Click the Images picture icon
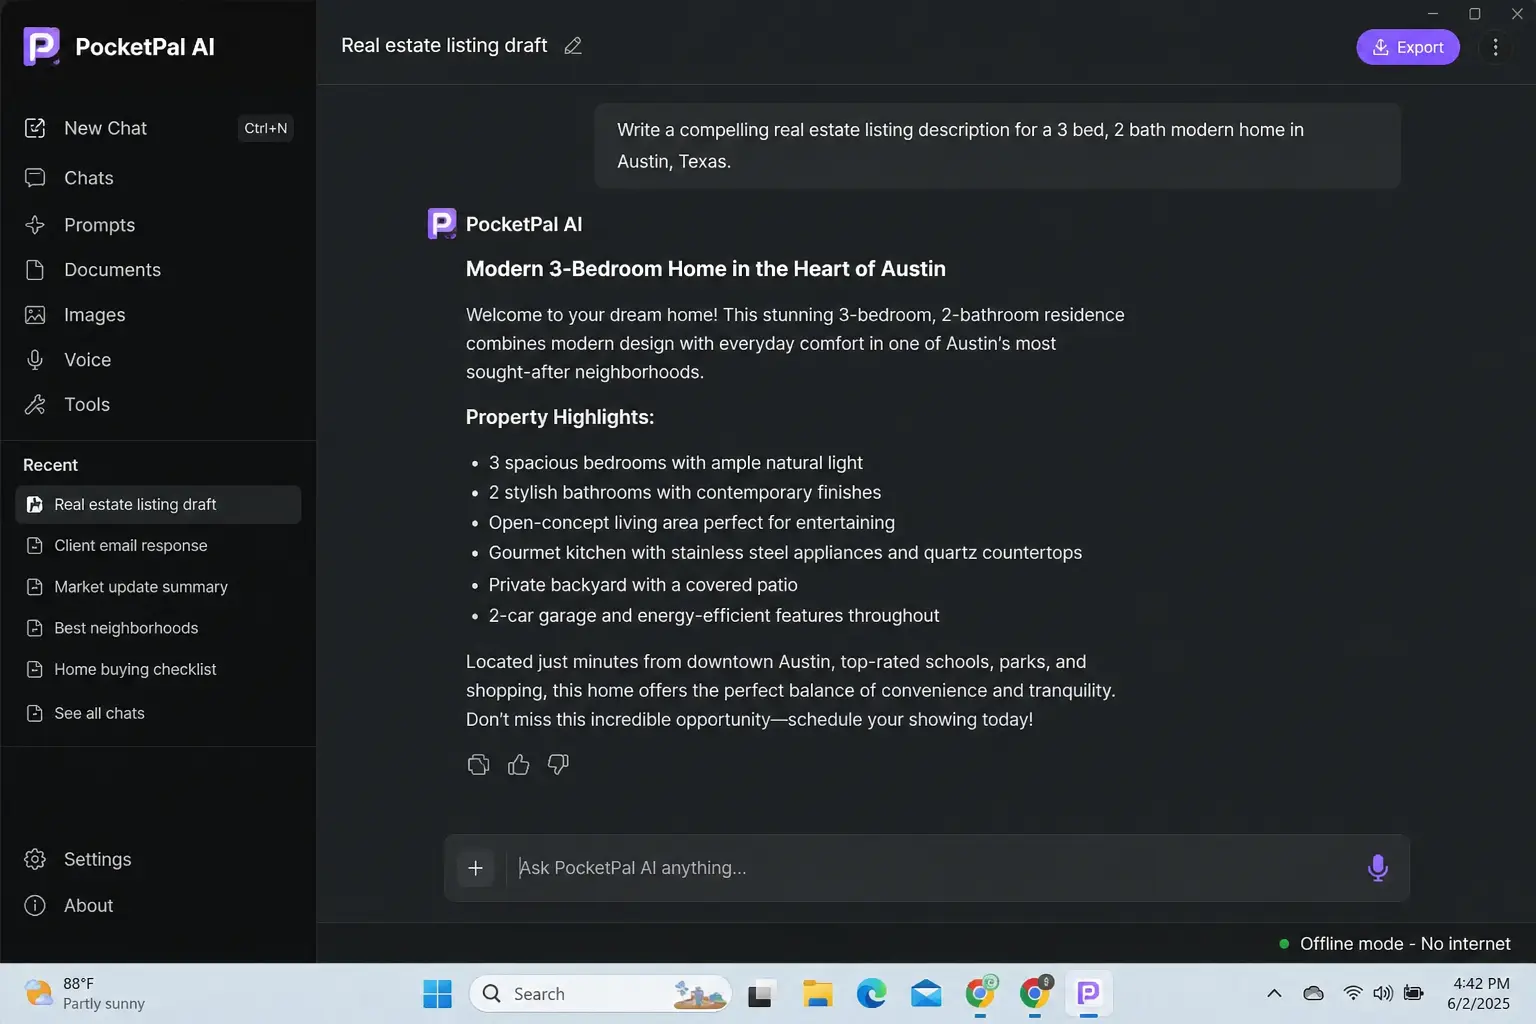 click(35, 315)
